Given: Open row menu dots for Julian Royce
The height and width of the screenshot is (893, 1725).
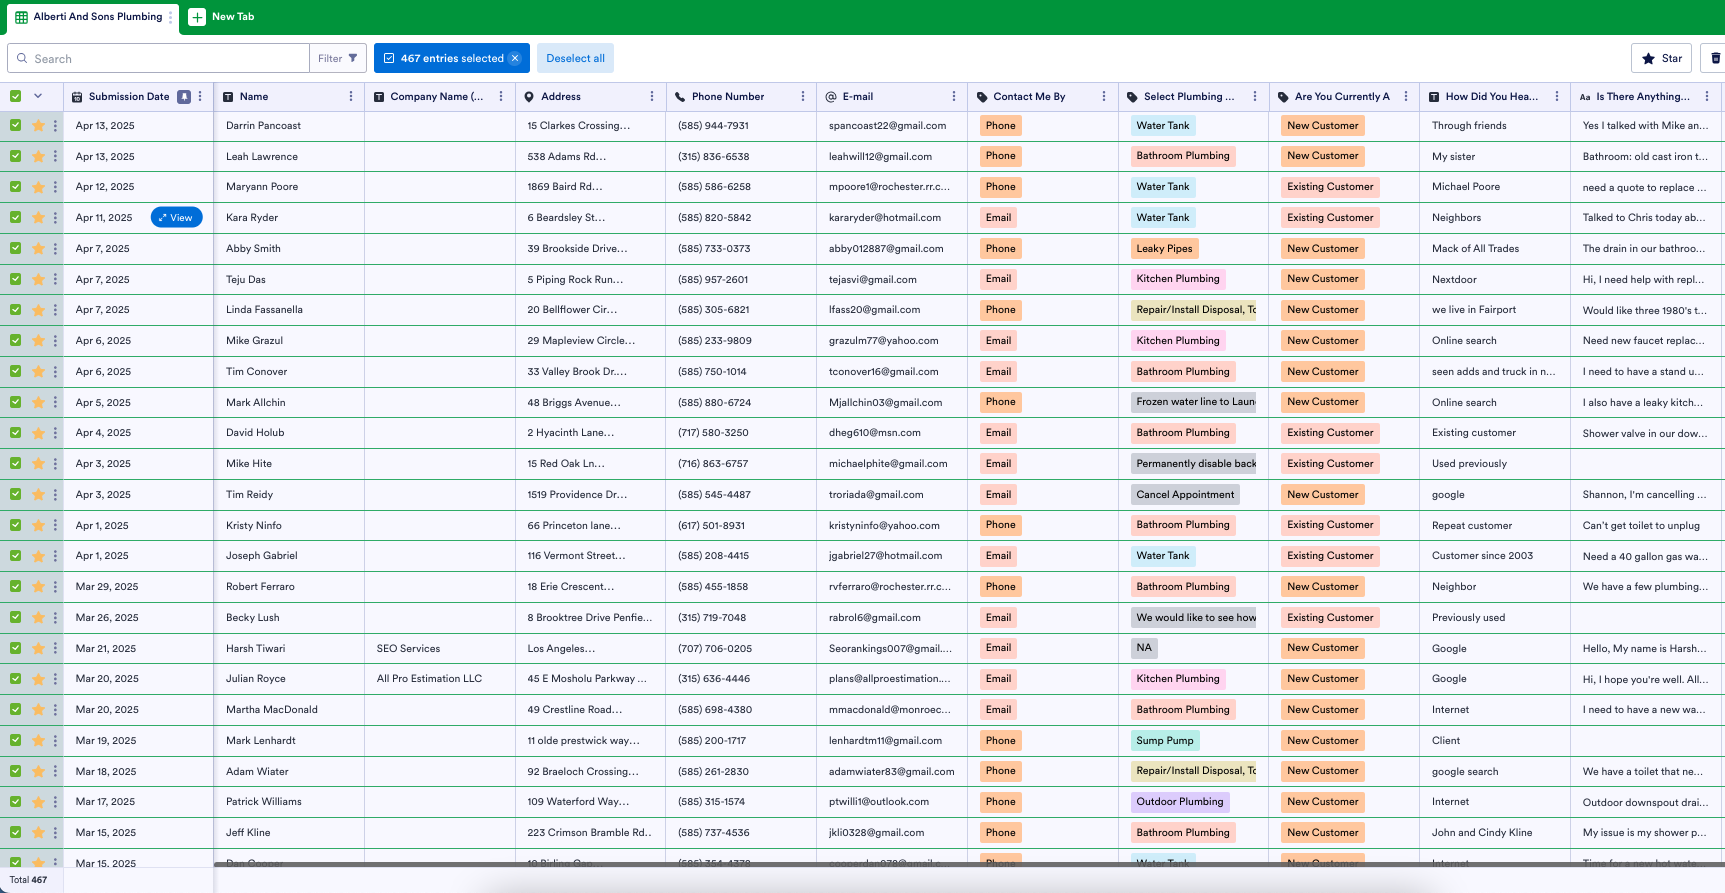Looking at the screenshot, I should 55,679.
